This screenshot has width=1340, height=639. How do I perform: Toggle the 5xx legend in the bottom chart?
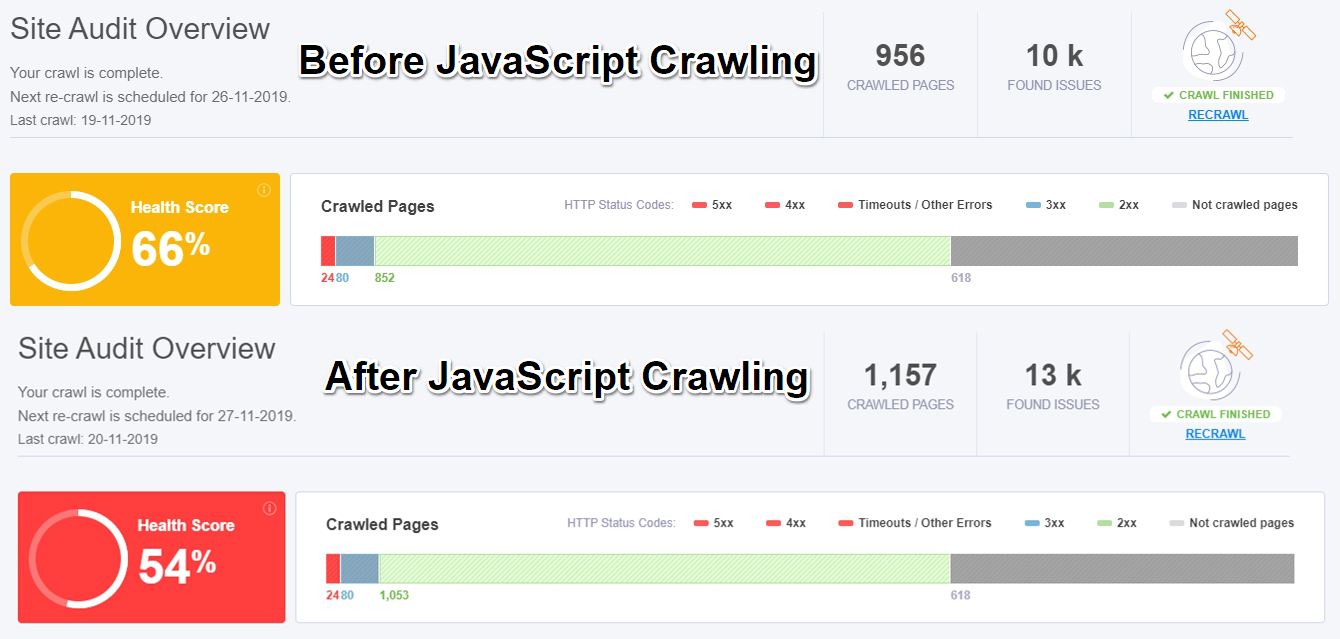coord(700,522)
